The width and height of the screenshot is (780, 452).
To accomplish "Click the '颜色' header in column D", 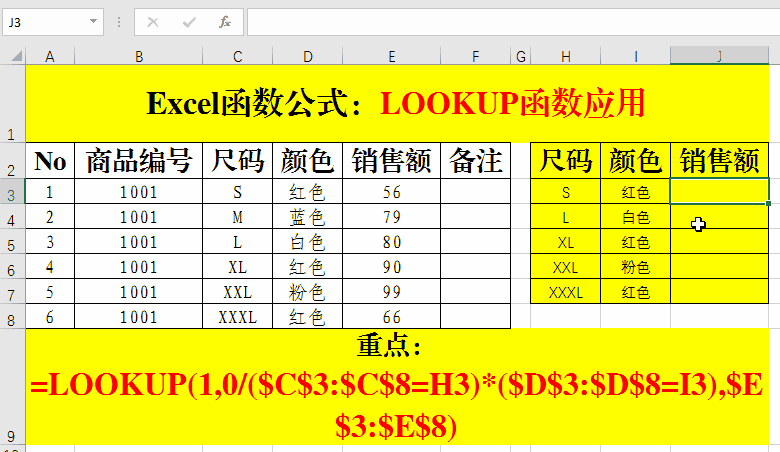I will coord(308,161).
